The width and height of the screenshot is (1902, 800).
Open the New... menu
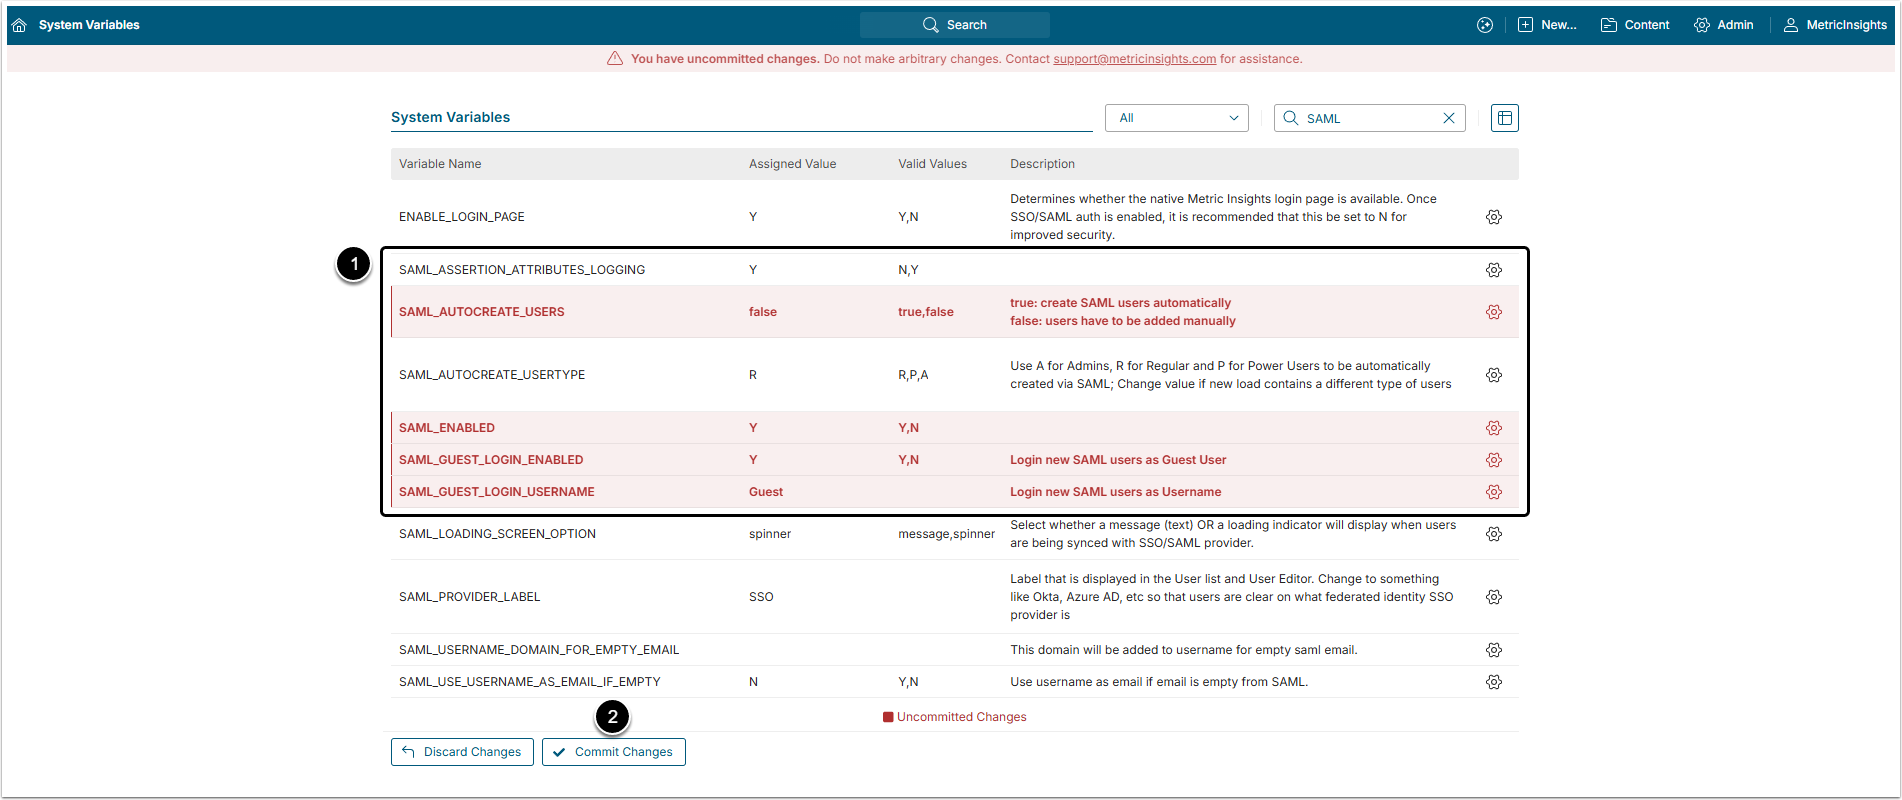[1547, 25]
